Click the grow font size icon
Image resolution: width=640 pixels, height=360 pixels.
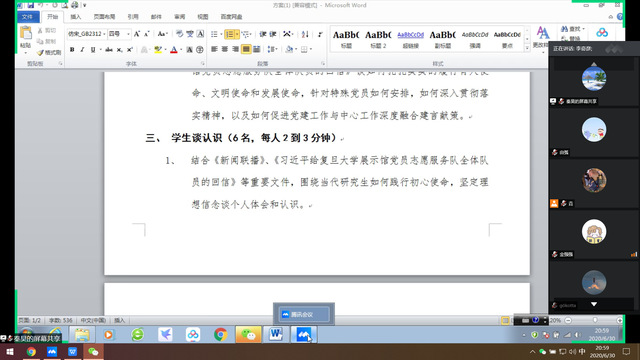click(x=137, y=34)
